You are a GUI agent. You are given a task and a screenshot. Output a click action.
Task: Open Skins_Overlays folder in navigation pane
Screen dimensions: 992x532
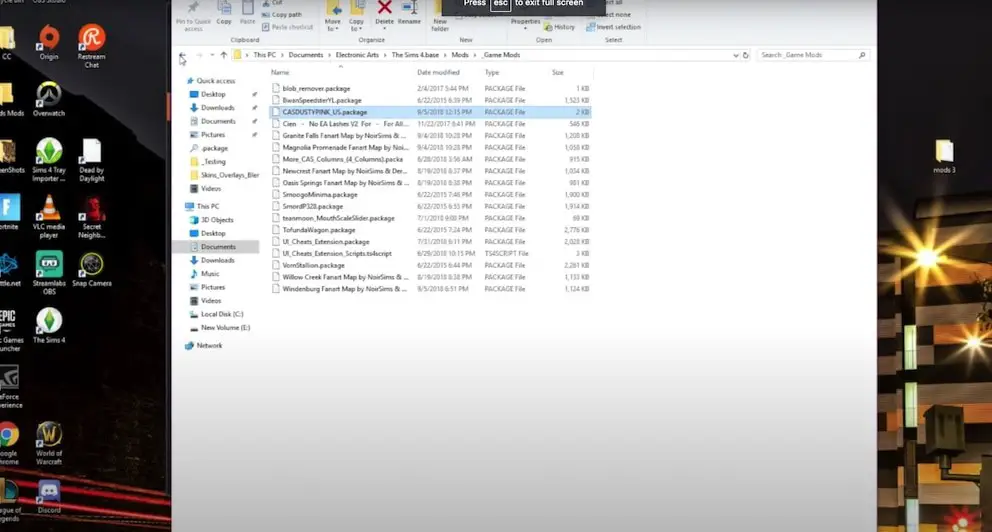coord(229,175)
